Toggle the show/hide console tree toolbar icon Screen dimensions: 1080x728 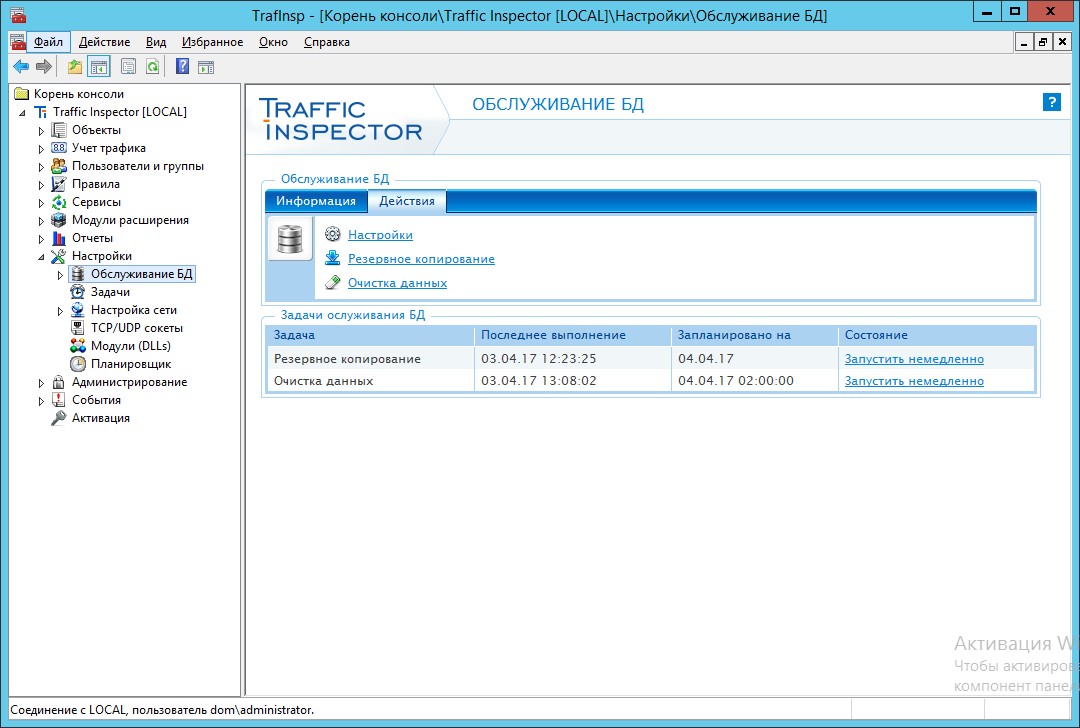[x=99, y=67]
